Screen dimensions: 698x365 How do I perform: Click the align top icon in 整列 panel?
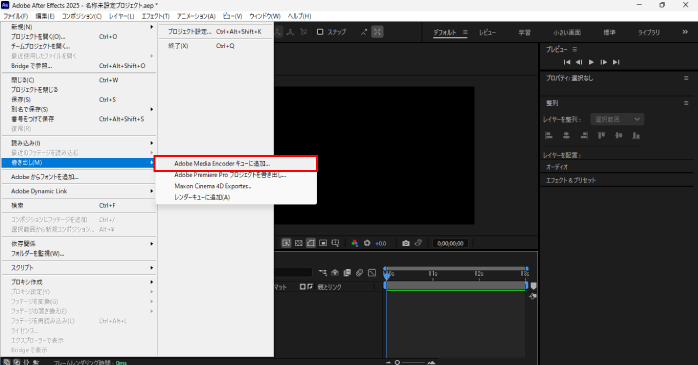601,135
